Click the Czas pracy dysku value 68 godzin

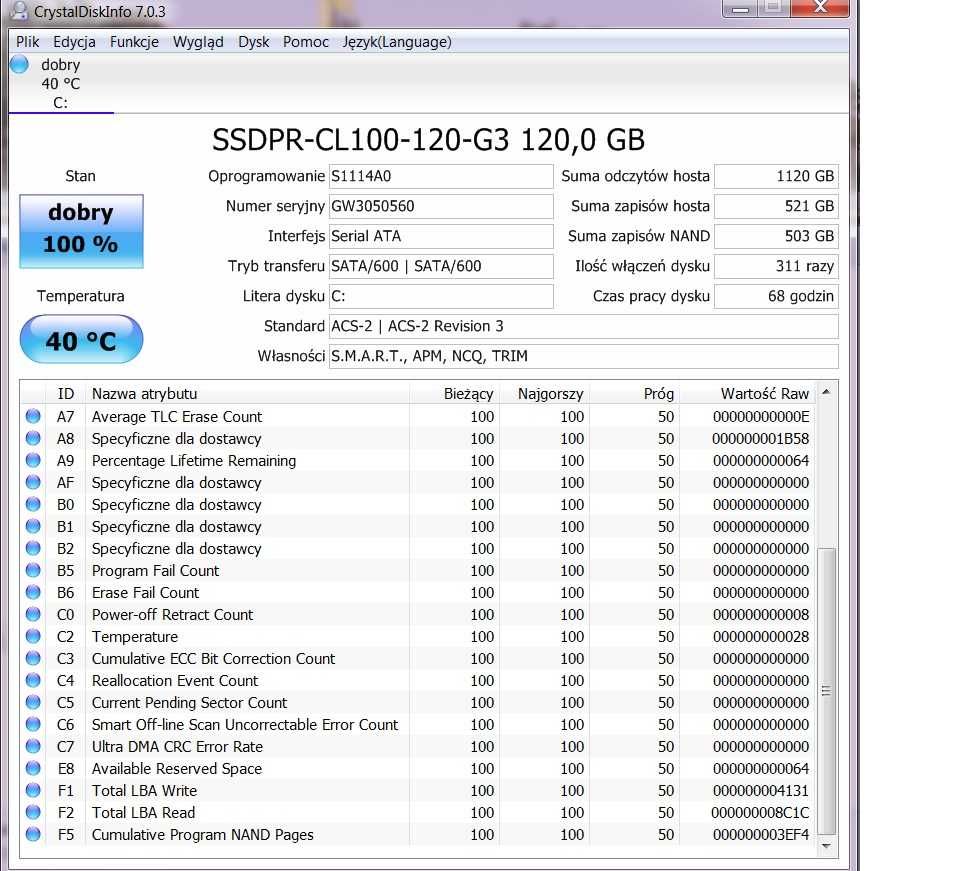coord(776,296)
